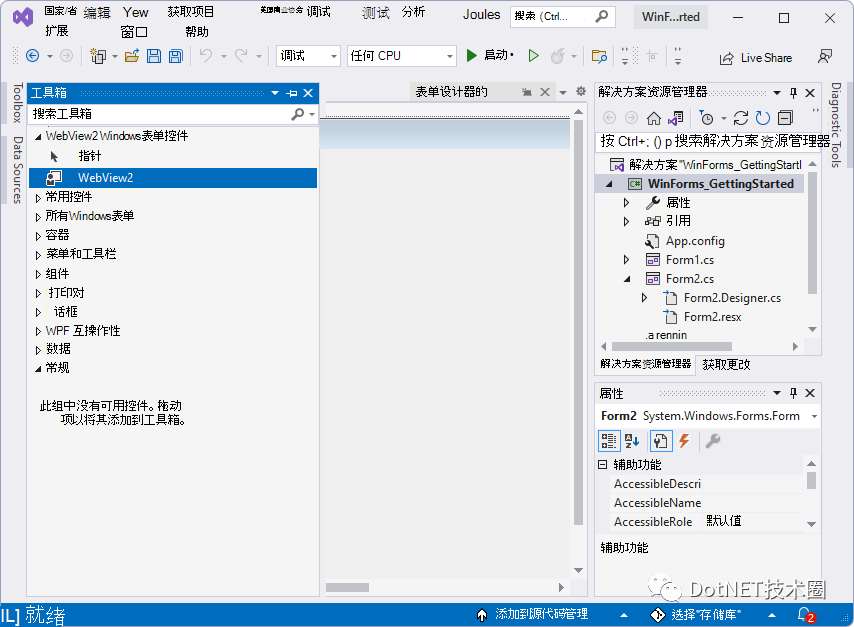
Task: Click the Solution Explorer refresh icon
Action: pos(763,118)
